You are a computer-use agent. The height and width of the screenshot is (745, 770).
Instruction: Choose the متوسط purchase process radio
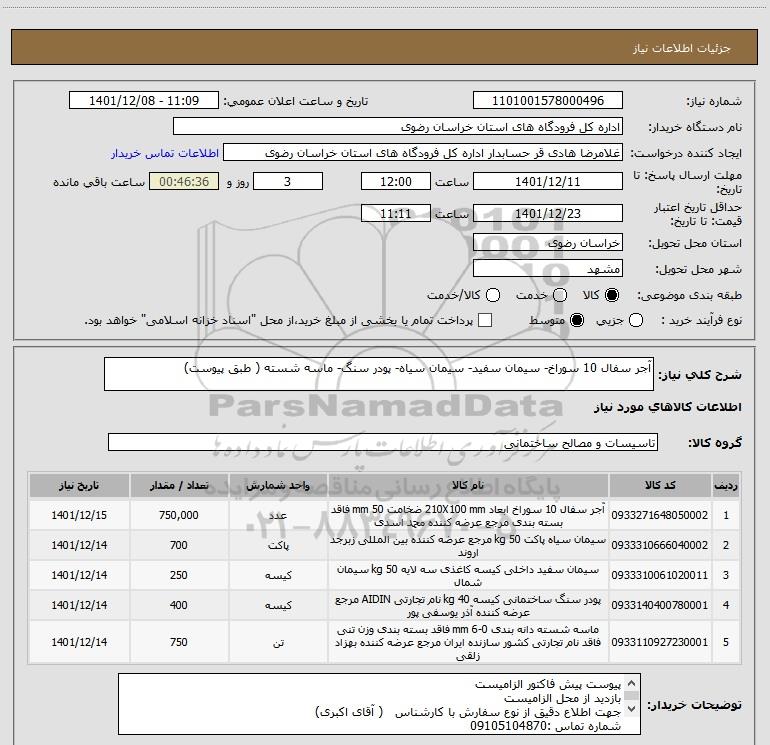tap(577, 321)
